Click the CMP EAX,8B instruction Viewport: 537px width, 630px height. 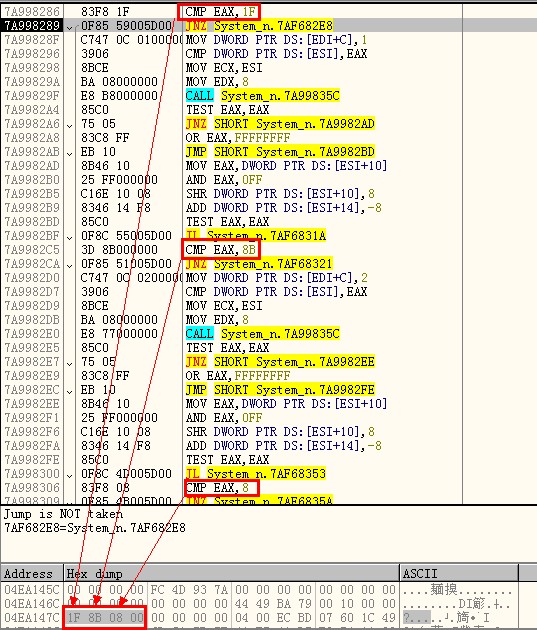pos(221,250)
